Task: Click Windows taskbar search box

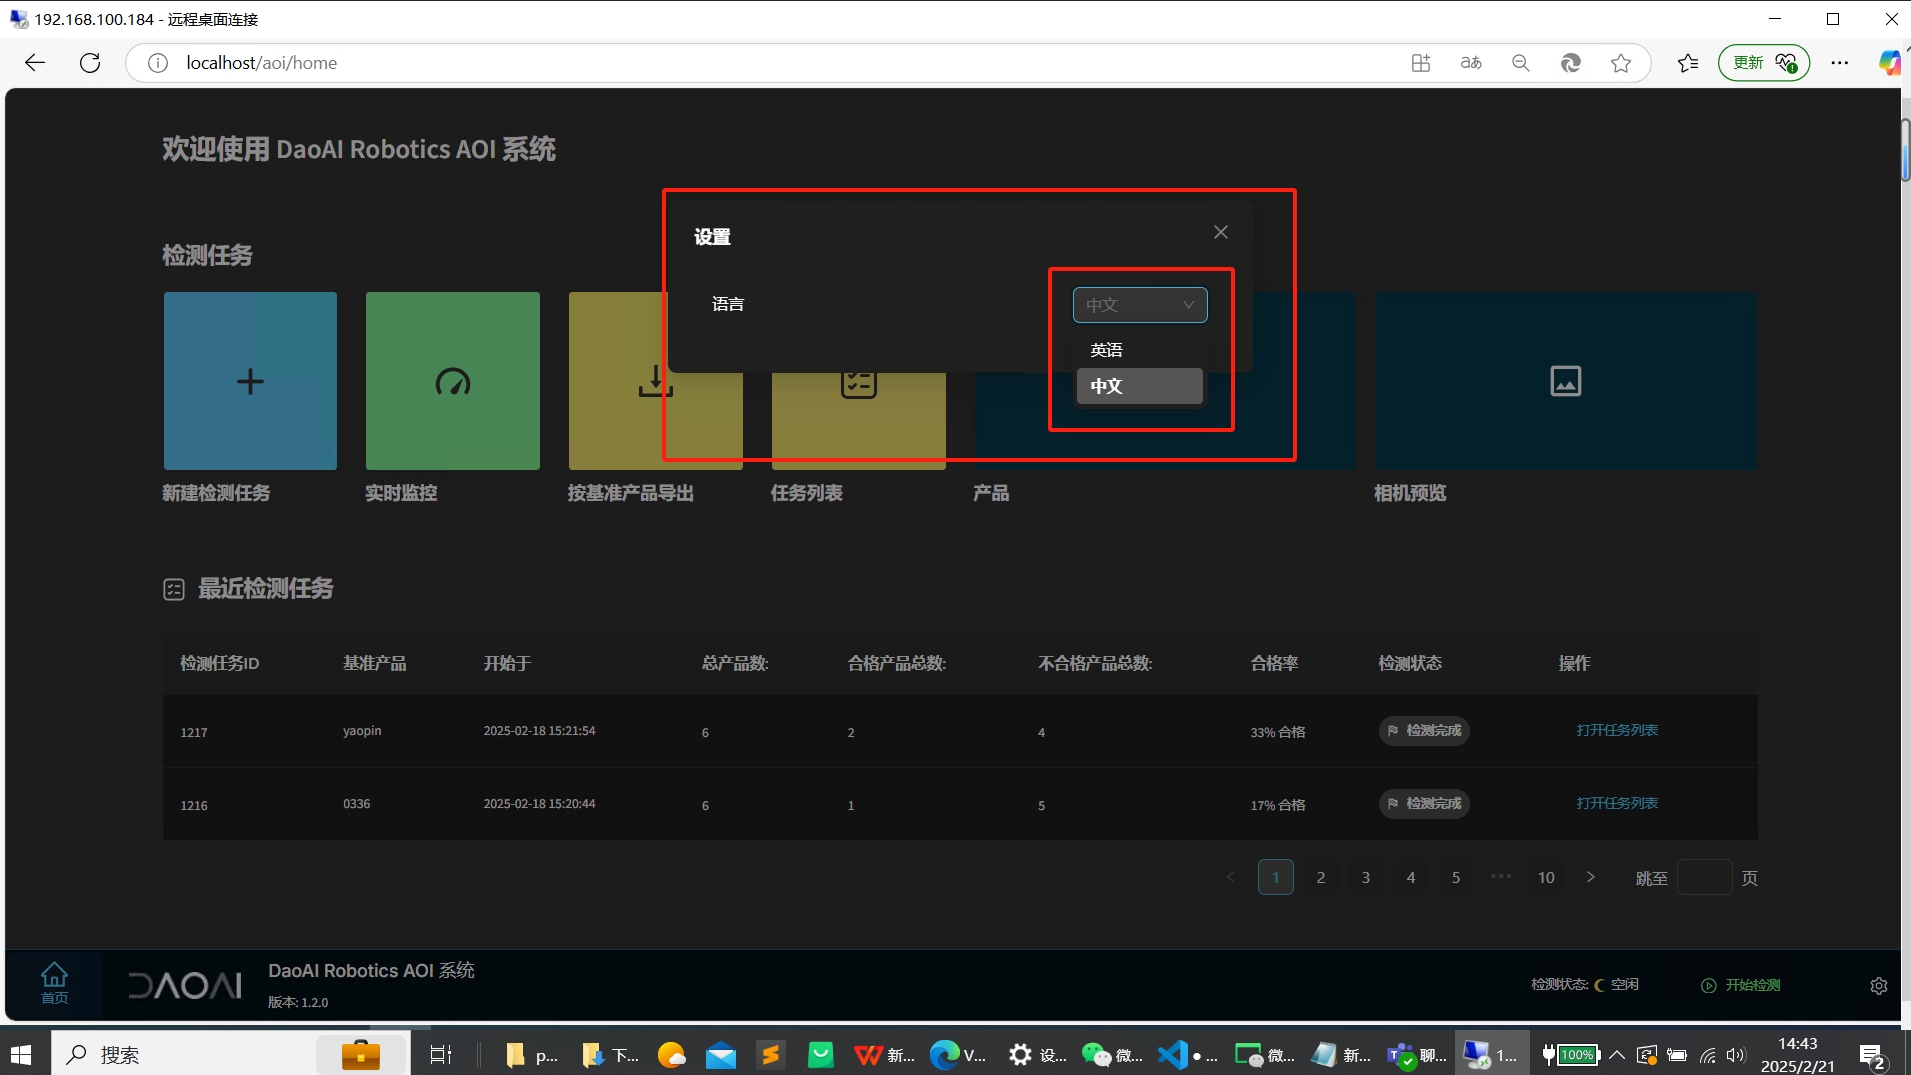Action: [x=229, y=1054]
